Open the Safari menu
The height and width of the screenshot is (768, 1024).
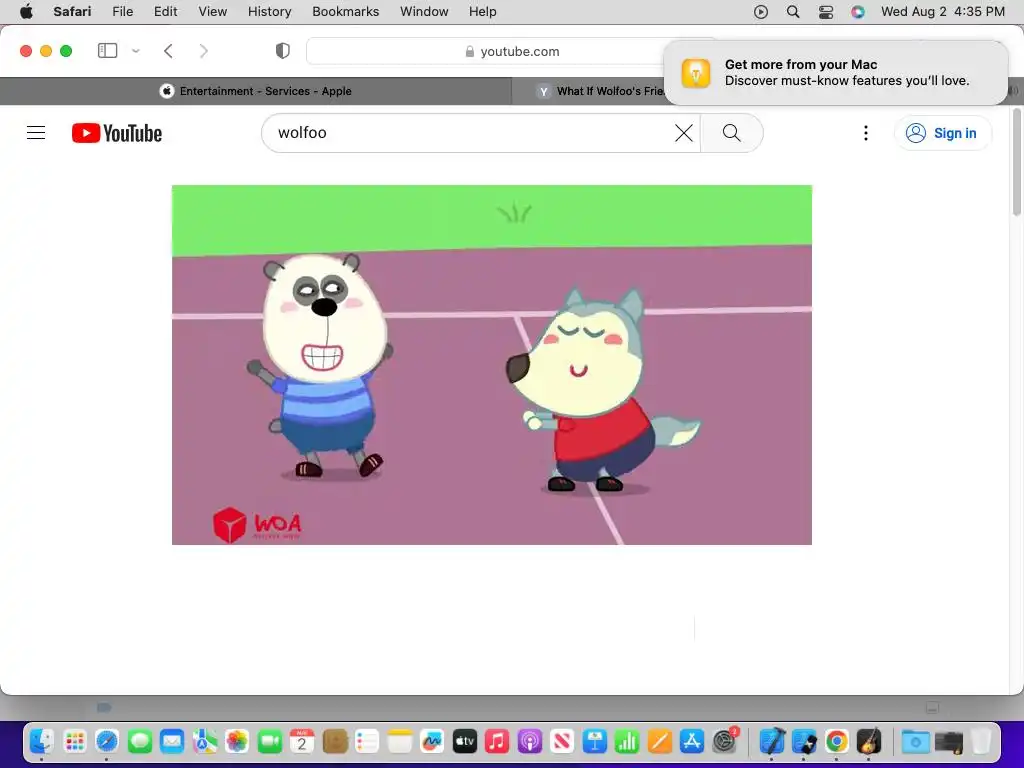[72, 12]
